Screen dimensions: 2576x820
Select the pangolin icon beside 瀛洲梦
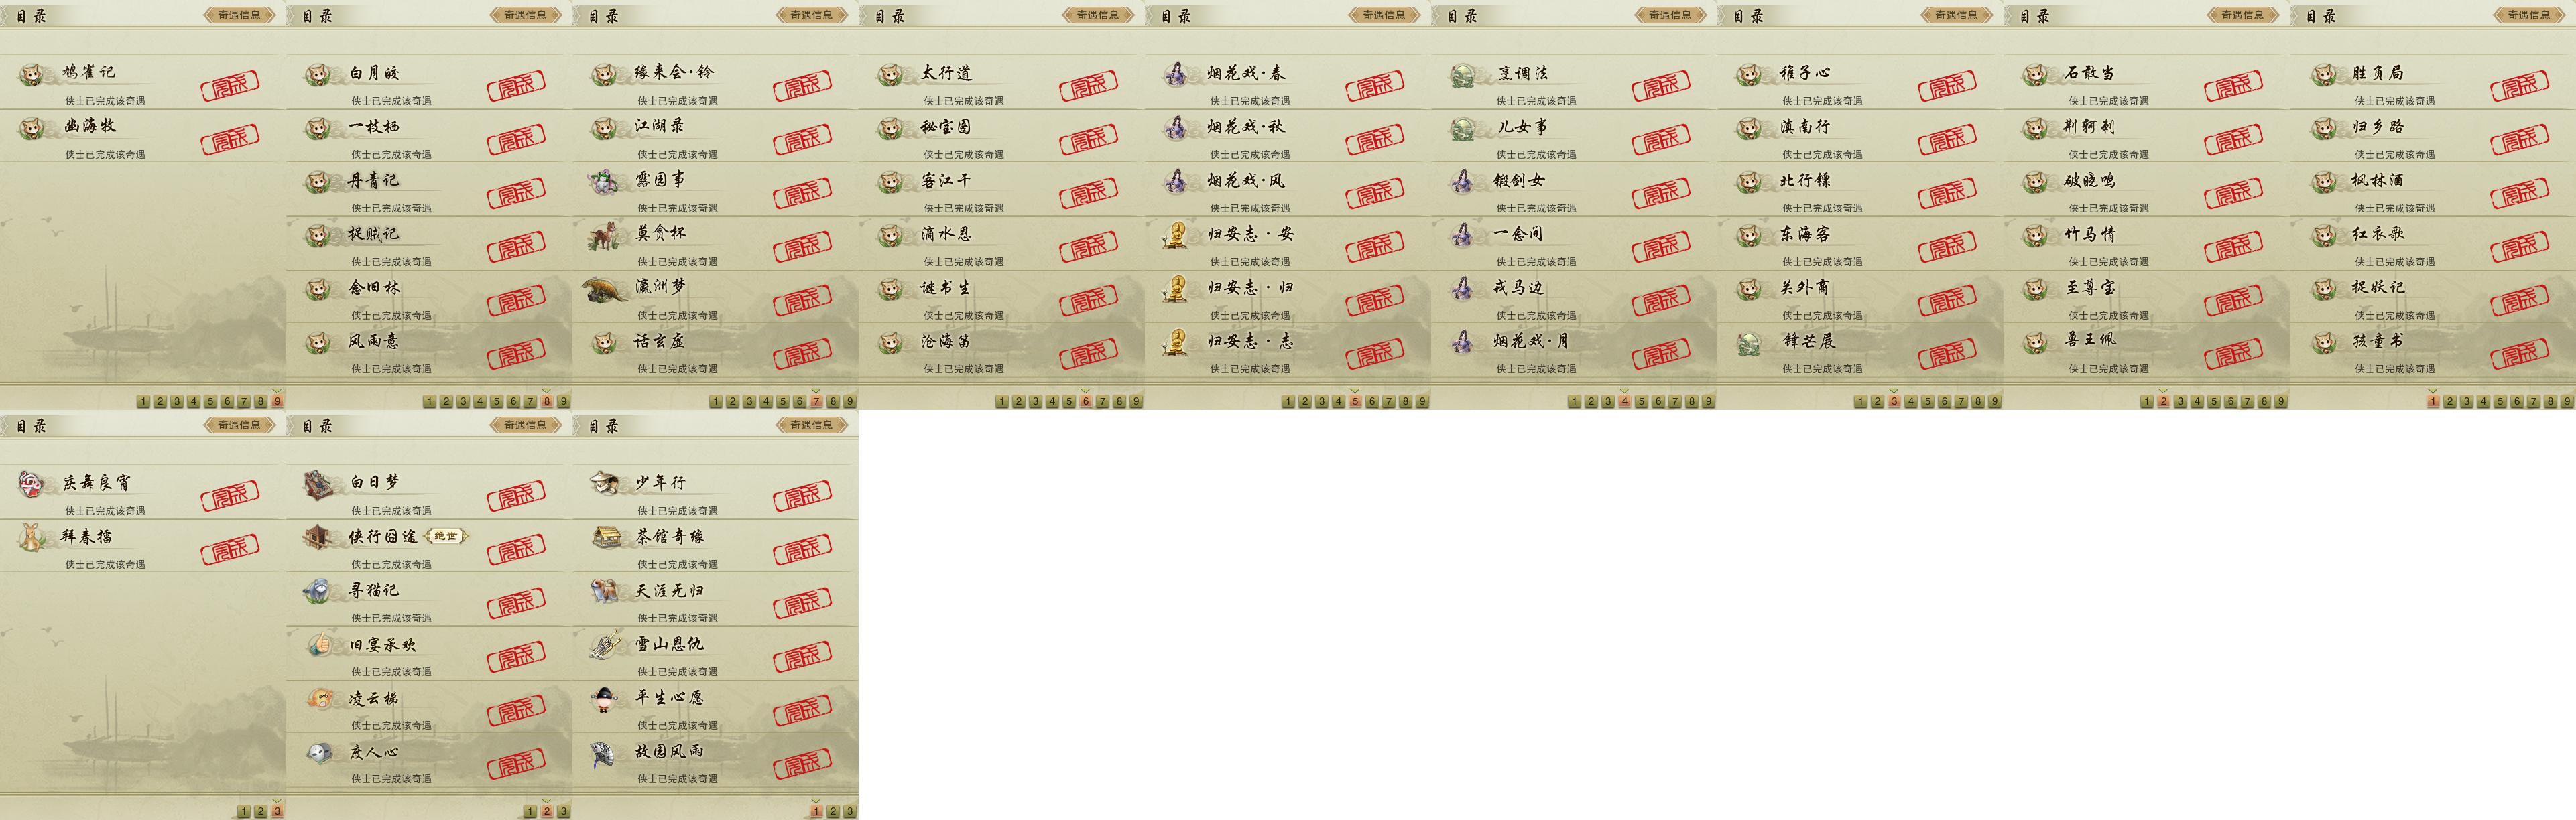pyautogui.click(x=606, y=289)
